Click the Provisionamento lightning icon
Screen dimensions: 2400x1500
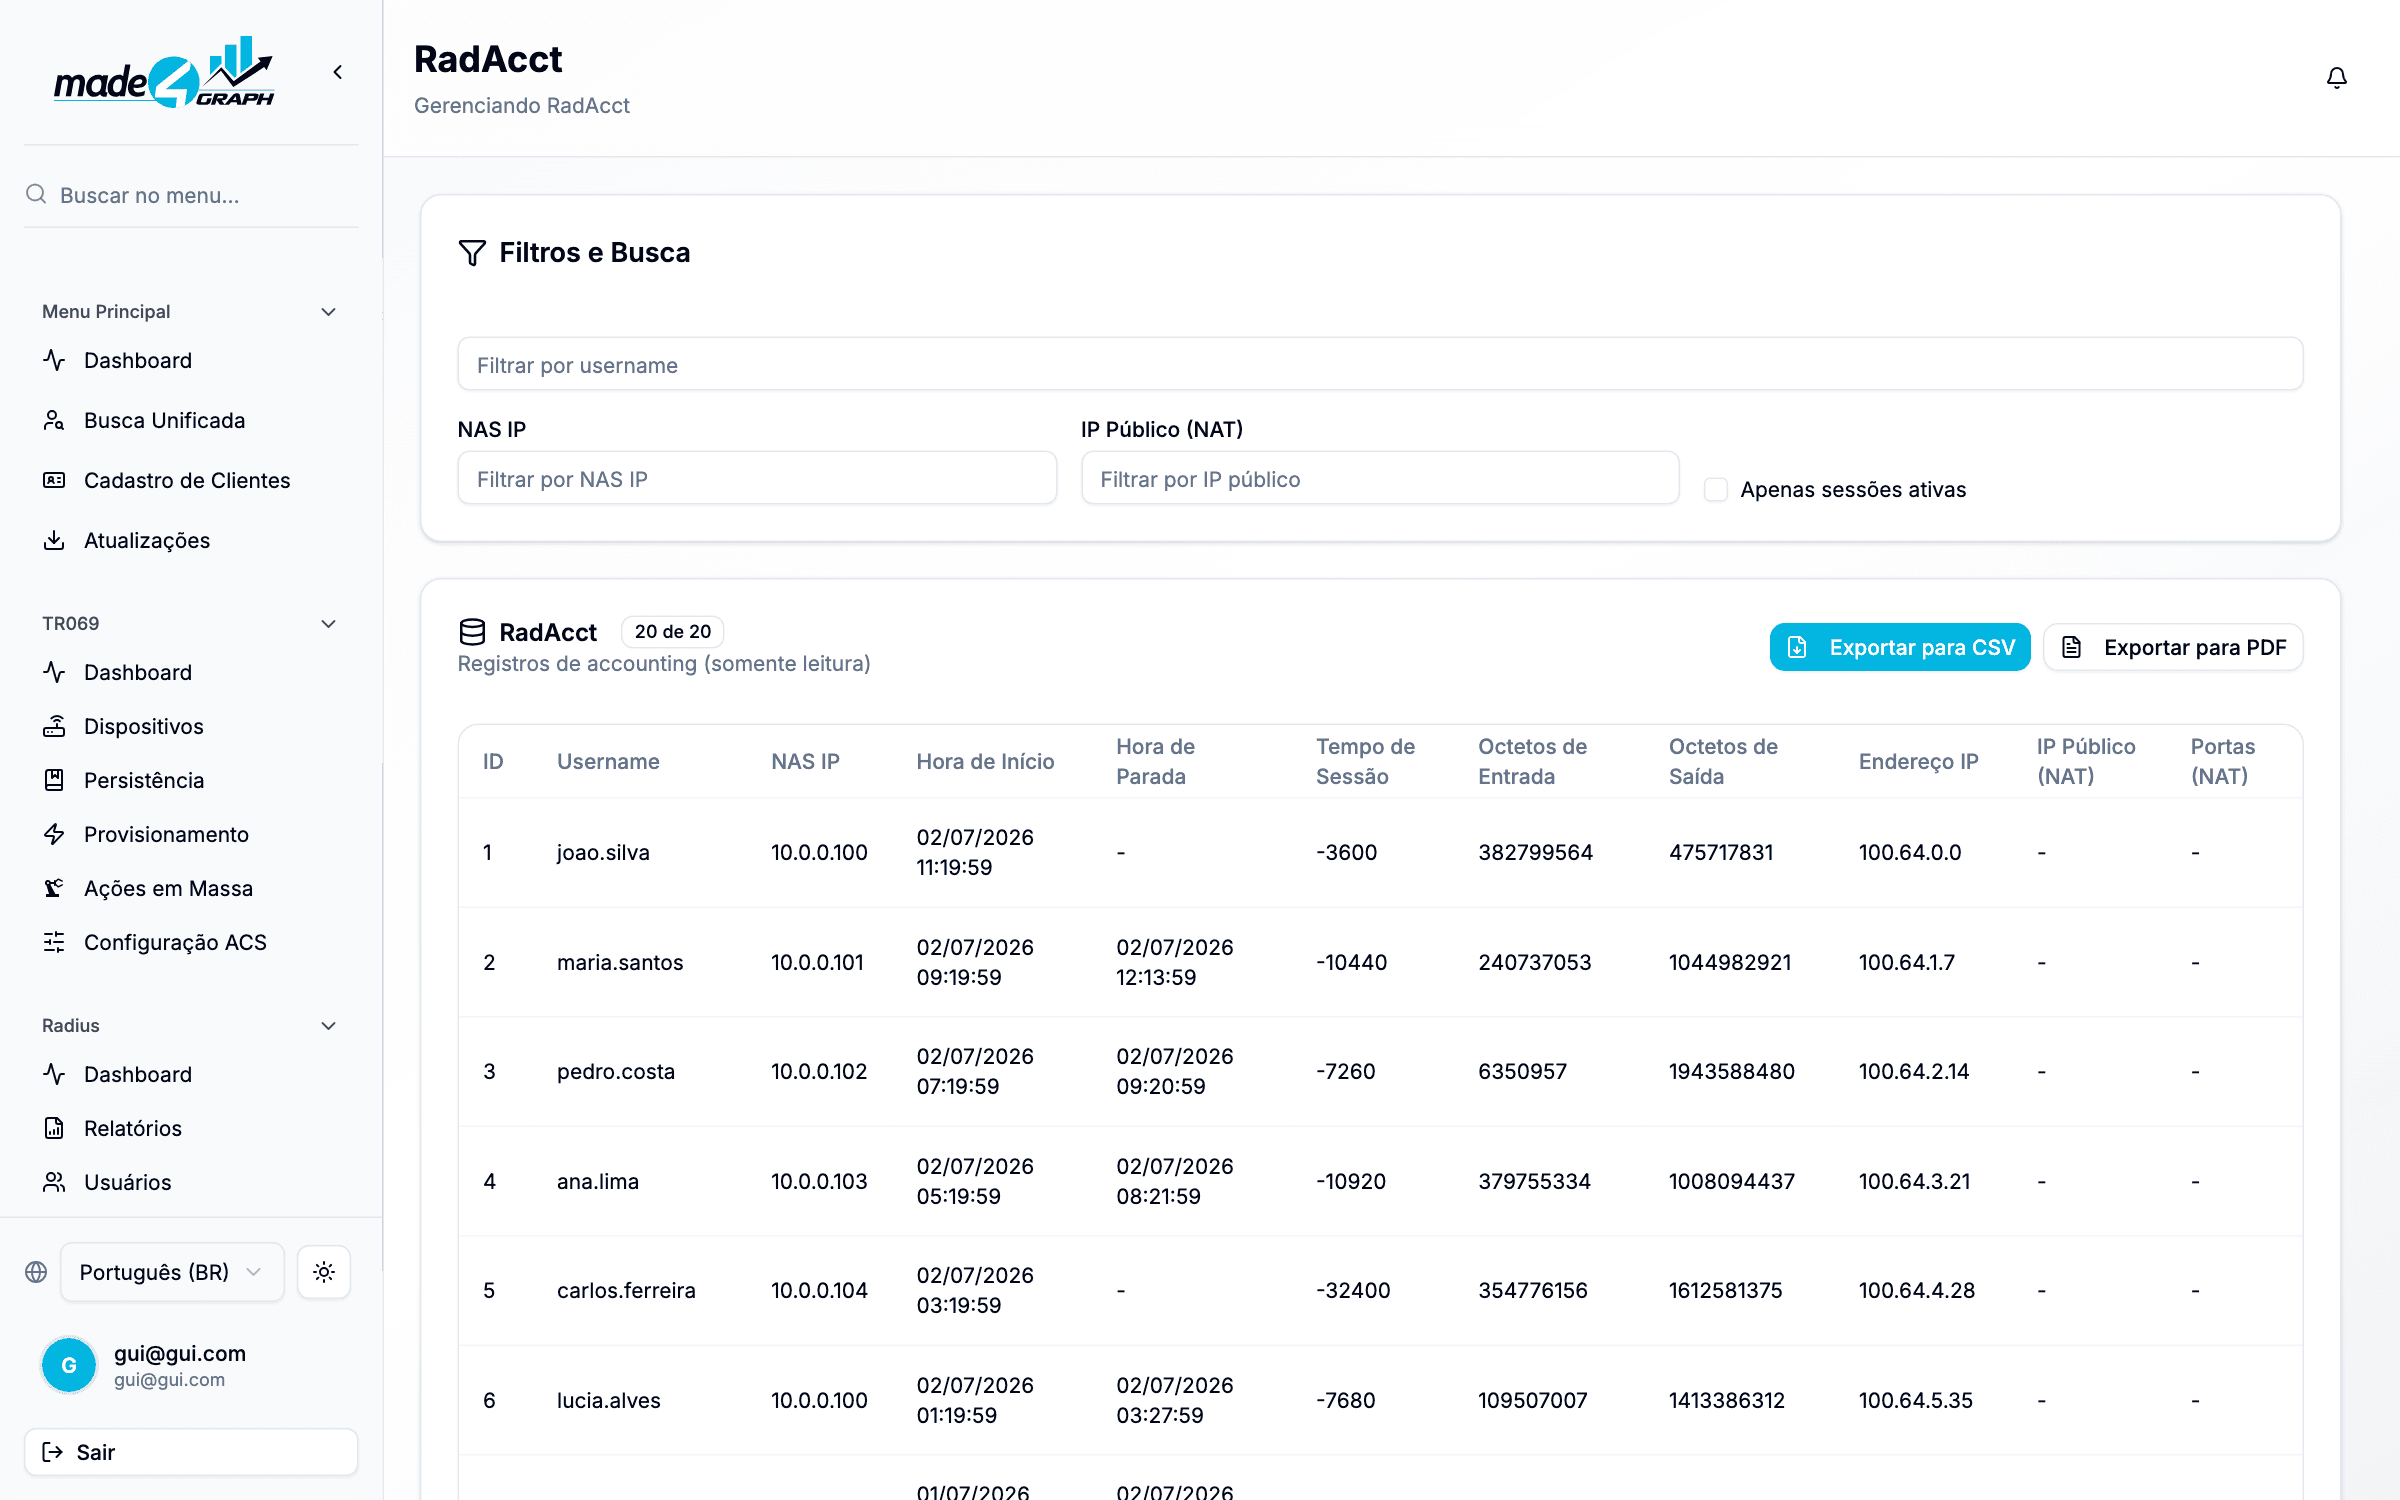pos(54,834)
